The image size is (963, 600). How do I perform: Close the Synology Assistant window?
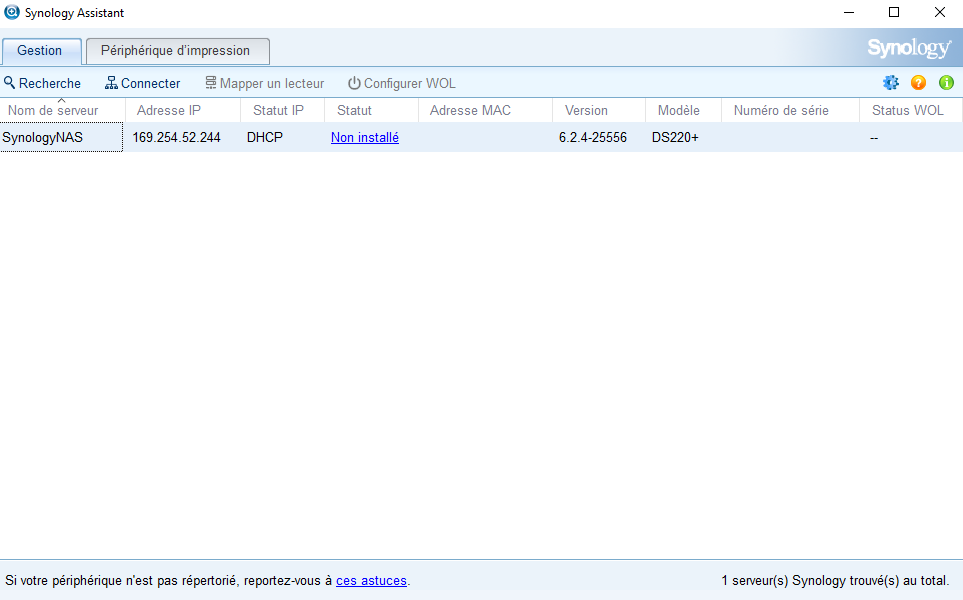pyautogui.click(x=940, y=12)
